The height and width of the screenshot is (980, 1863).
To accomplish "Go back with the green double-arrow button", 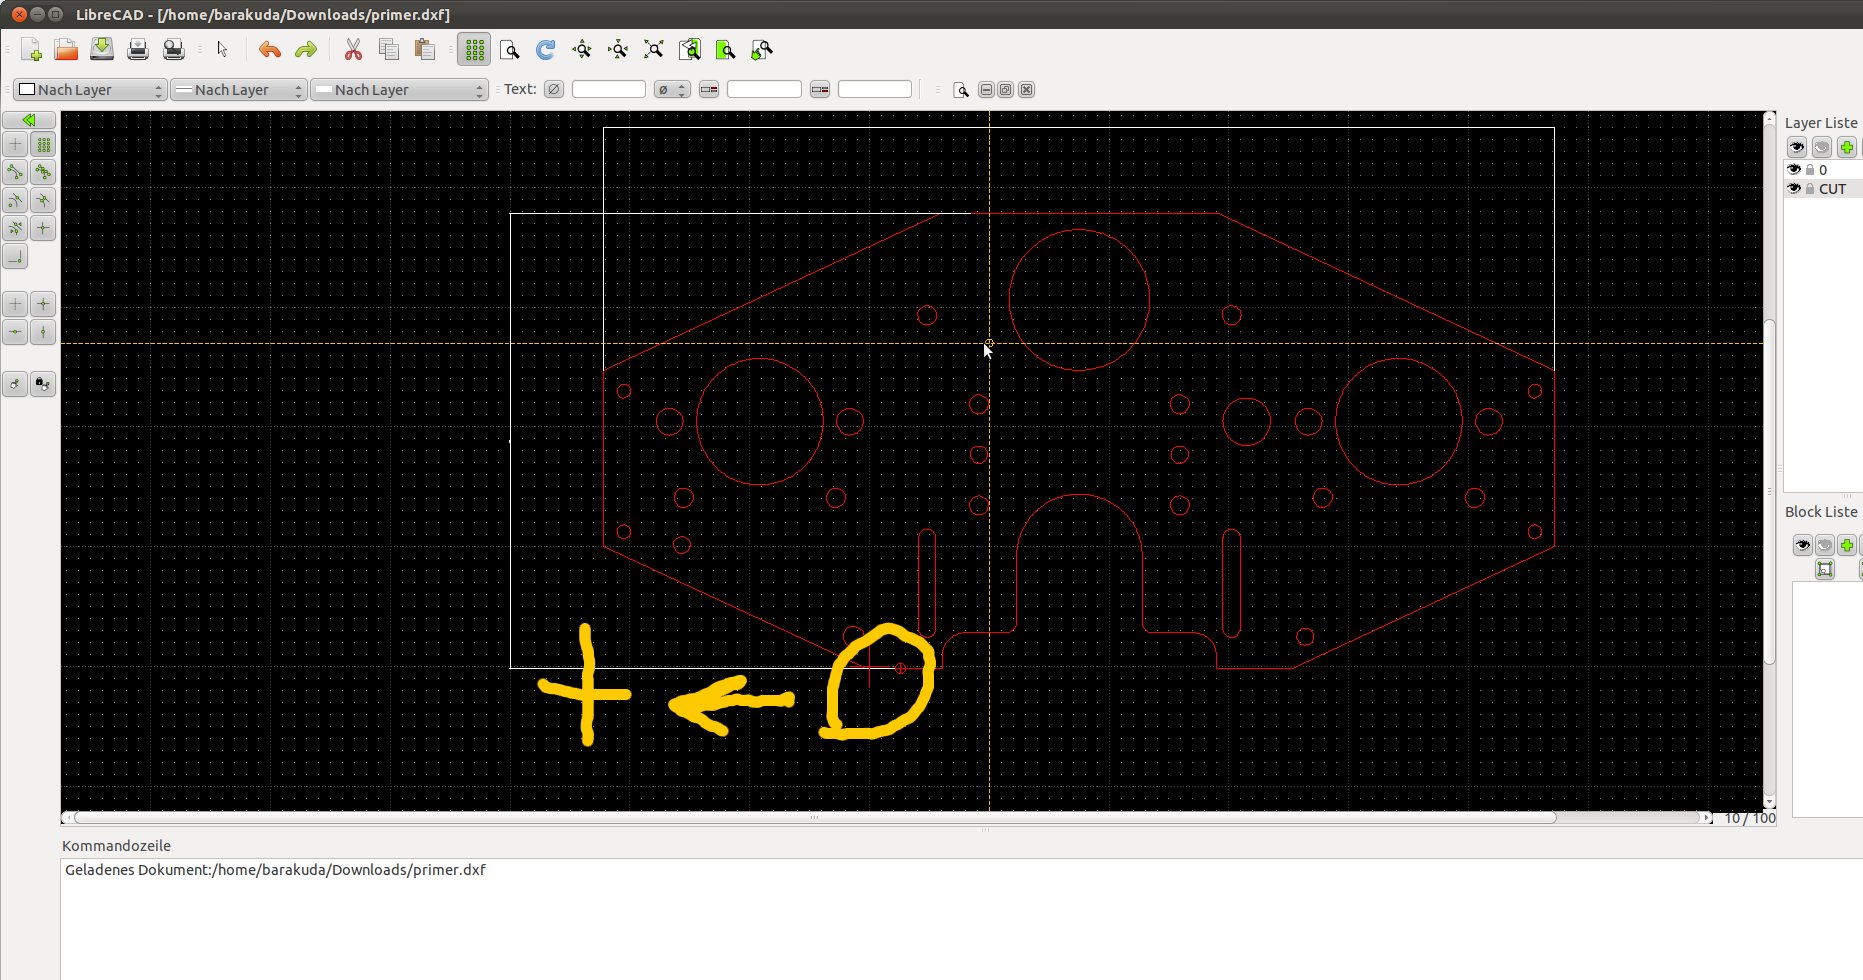I will (29, 120).
